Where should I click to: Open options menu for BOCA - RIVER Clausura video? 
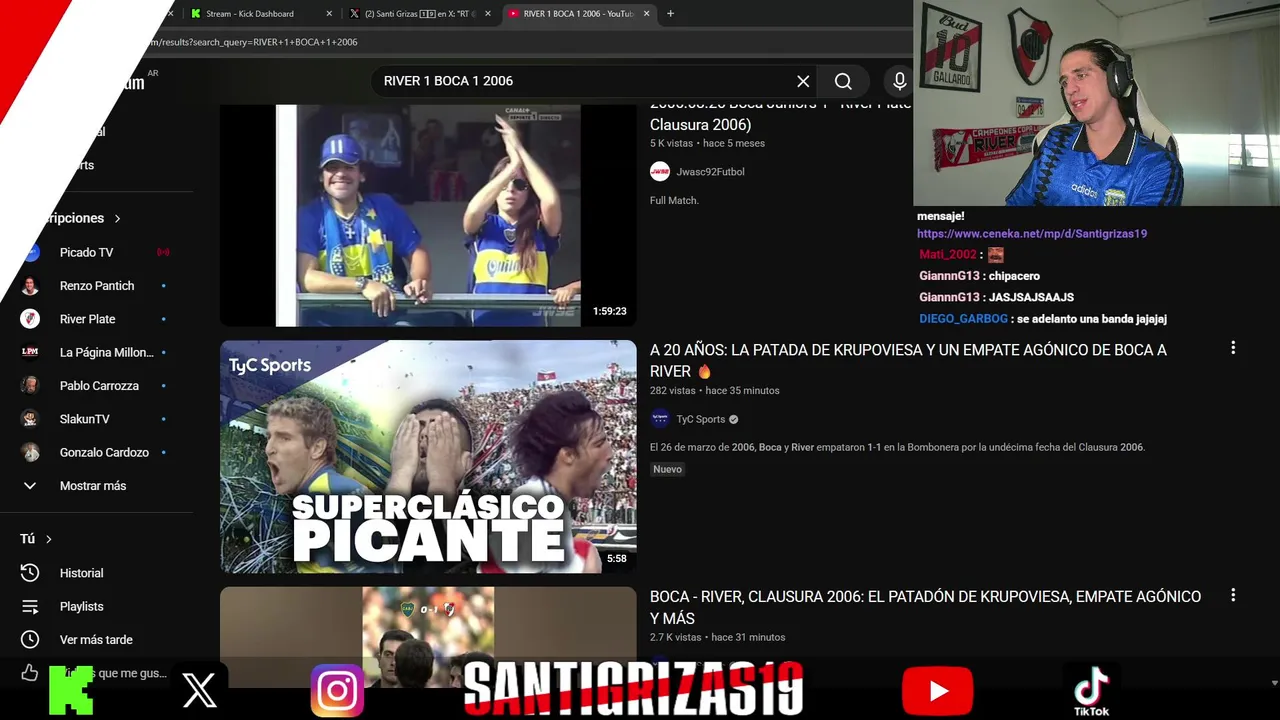point(1233,595)
